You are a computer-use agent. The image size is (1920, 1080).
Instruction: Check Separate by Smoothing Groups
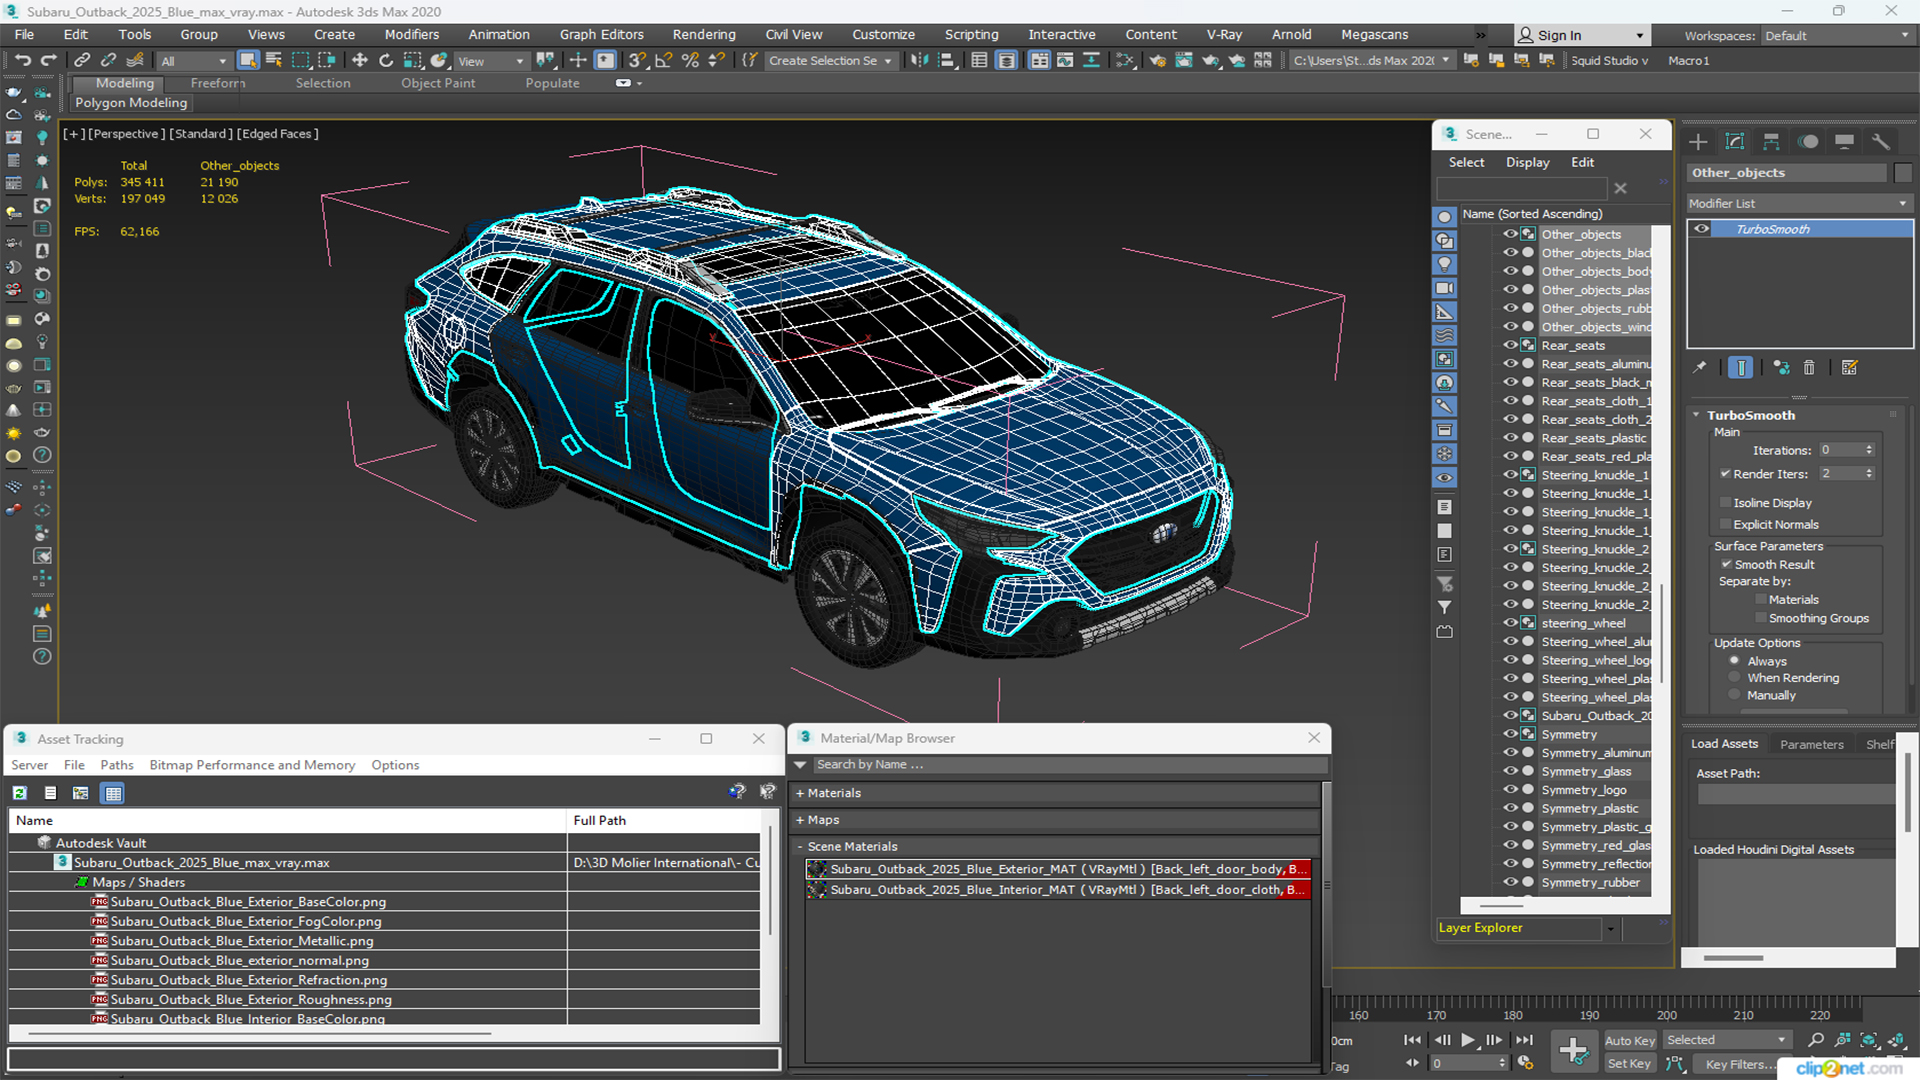coord(1761,618)
